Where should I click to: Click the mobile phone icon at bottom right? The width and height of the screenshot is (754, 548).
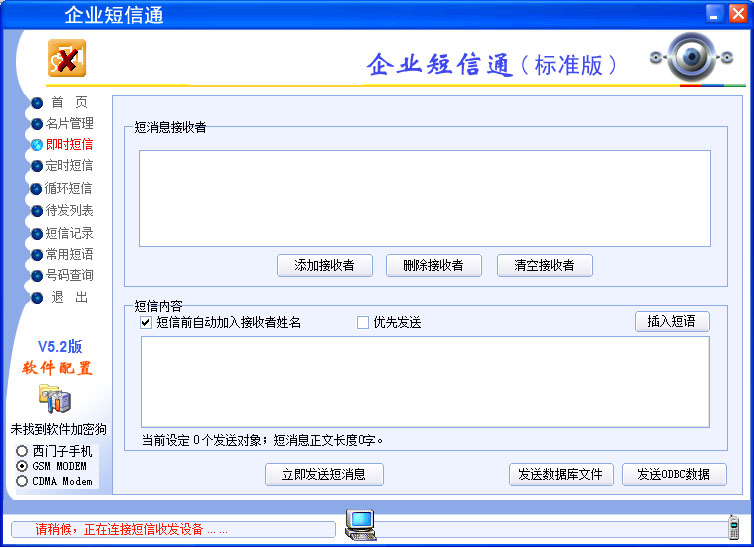point(734,526)
